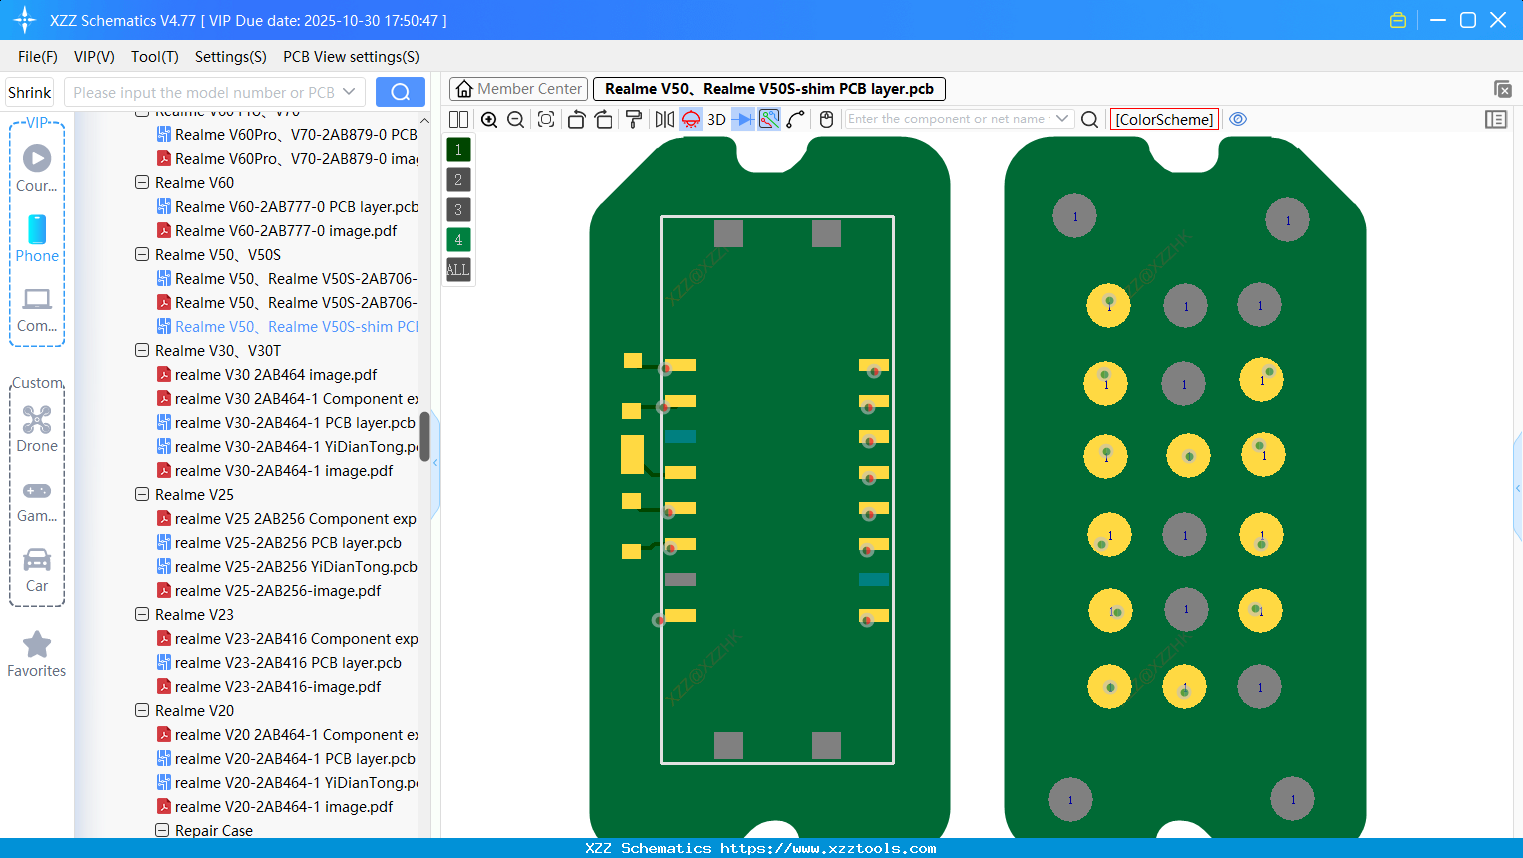
Task: Select the trace path tool
Action: [796, 120]
